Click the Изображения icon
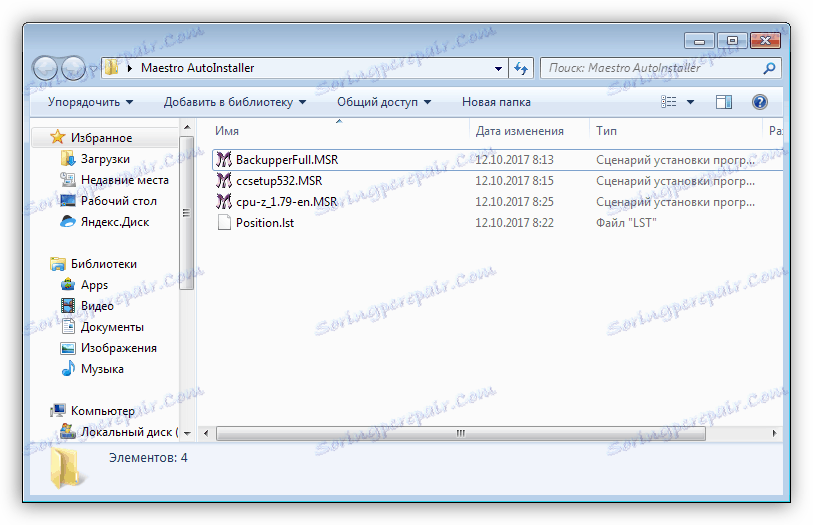Viewport: 813px width, 525px height. click(67, 348)
